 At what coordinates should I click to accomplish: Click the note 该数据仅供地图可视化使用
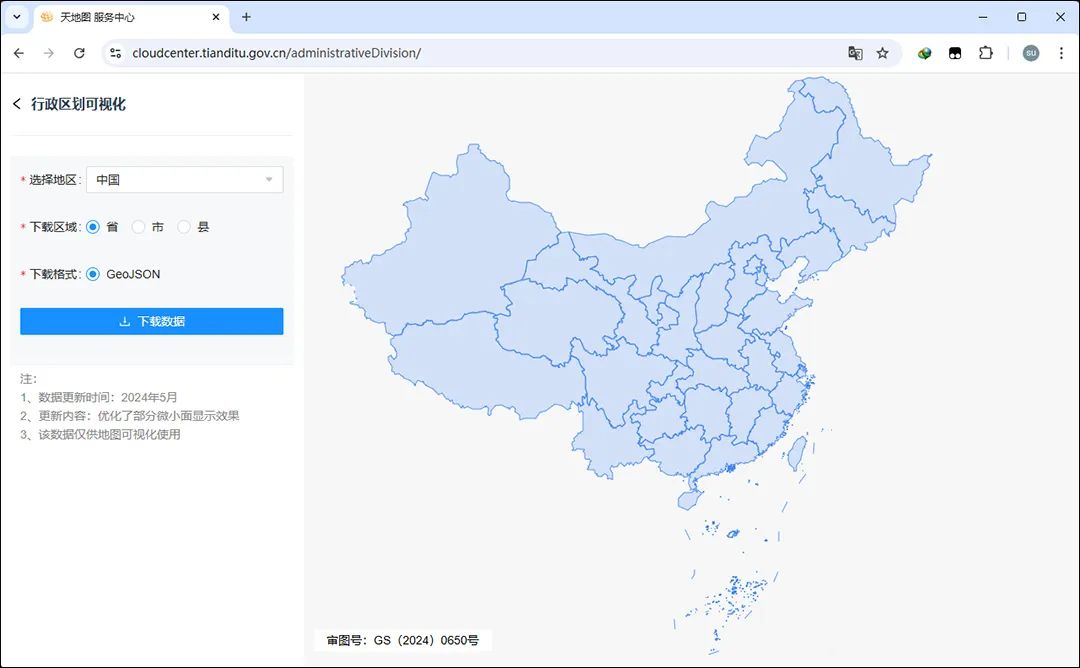pos(110,435)
